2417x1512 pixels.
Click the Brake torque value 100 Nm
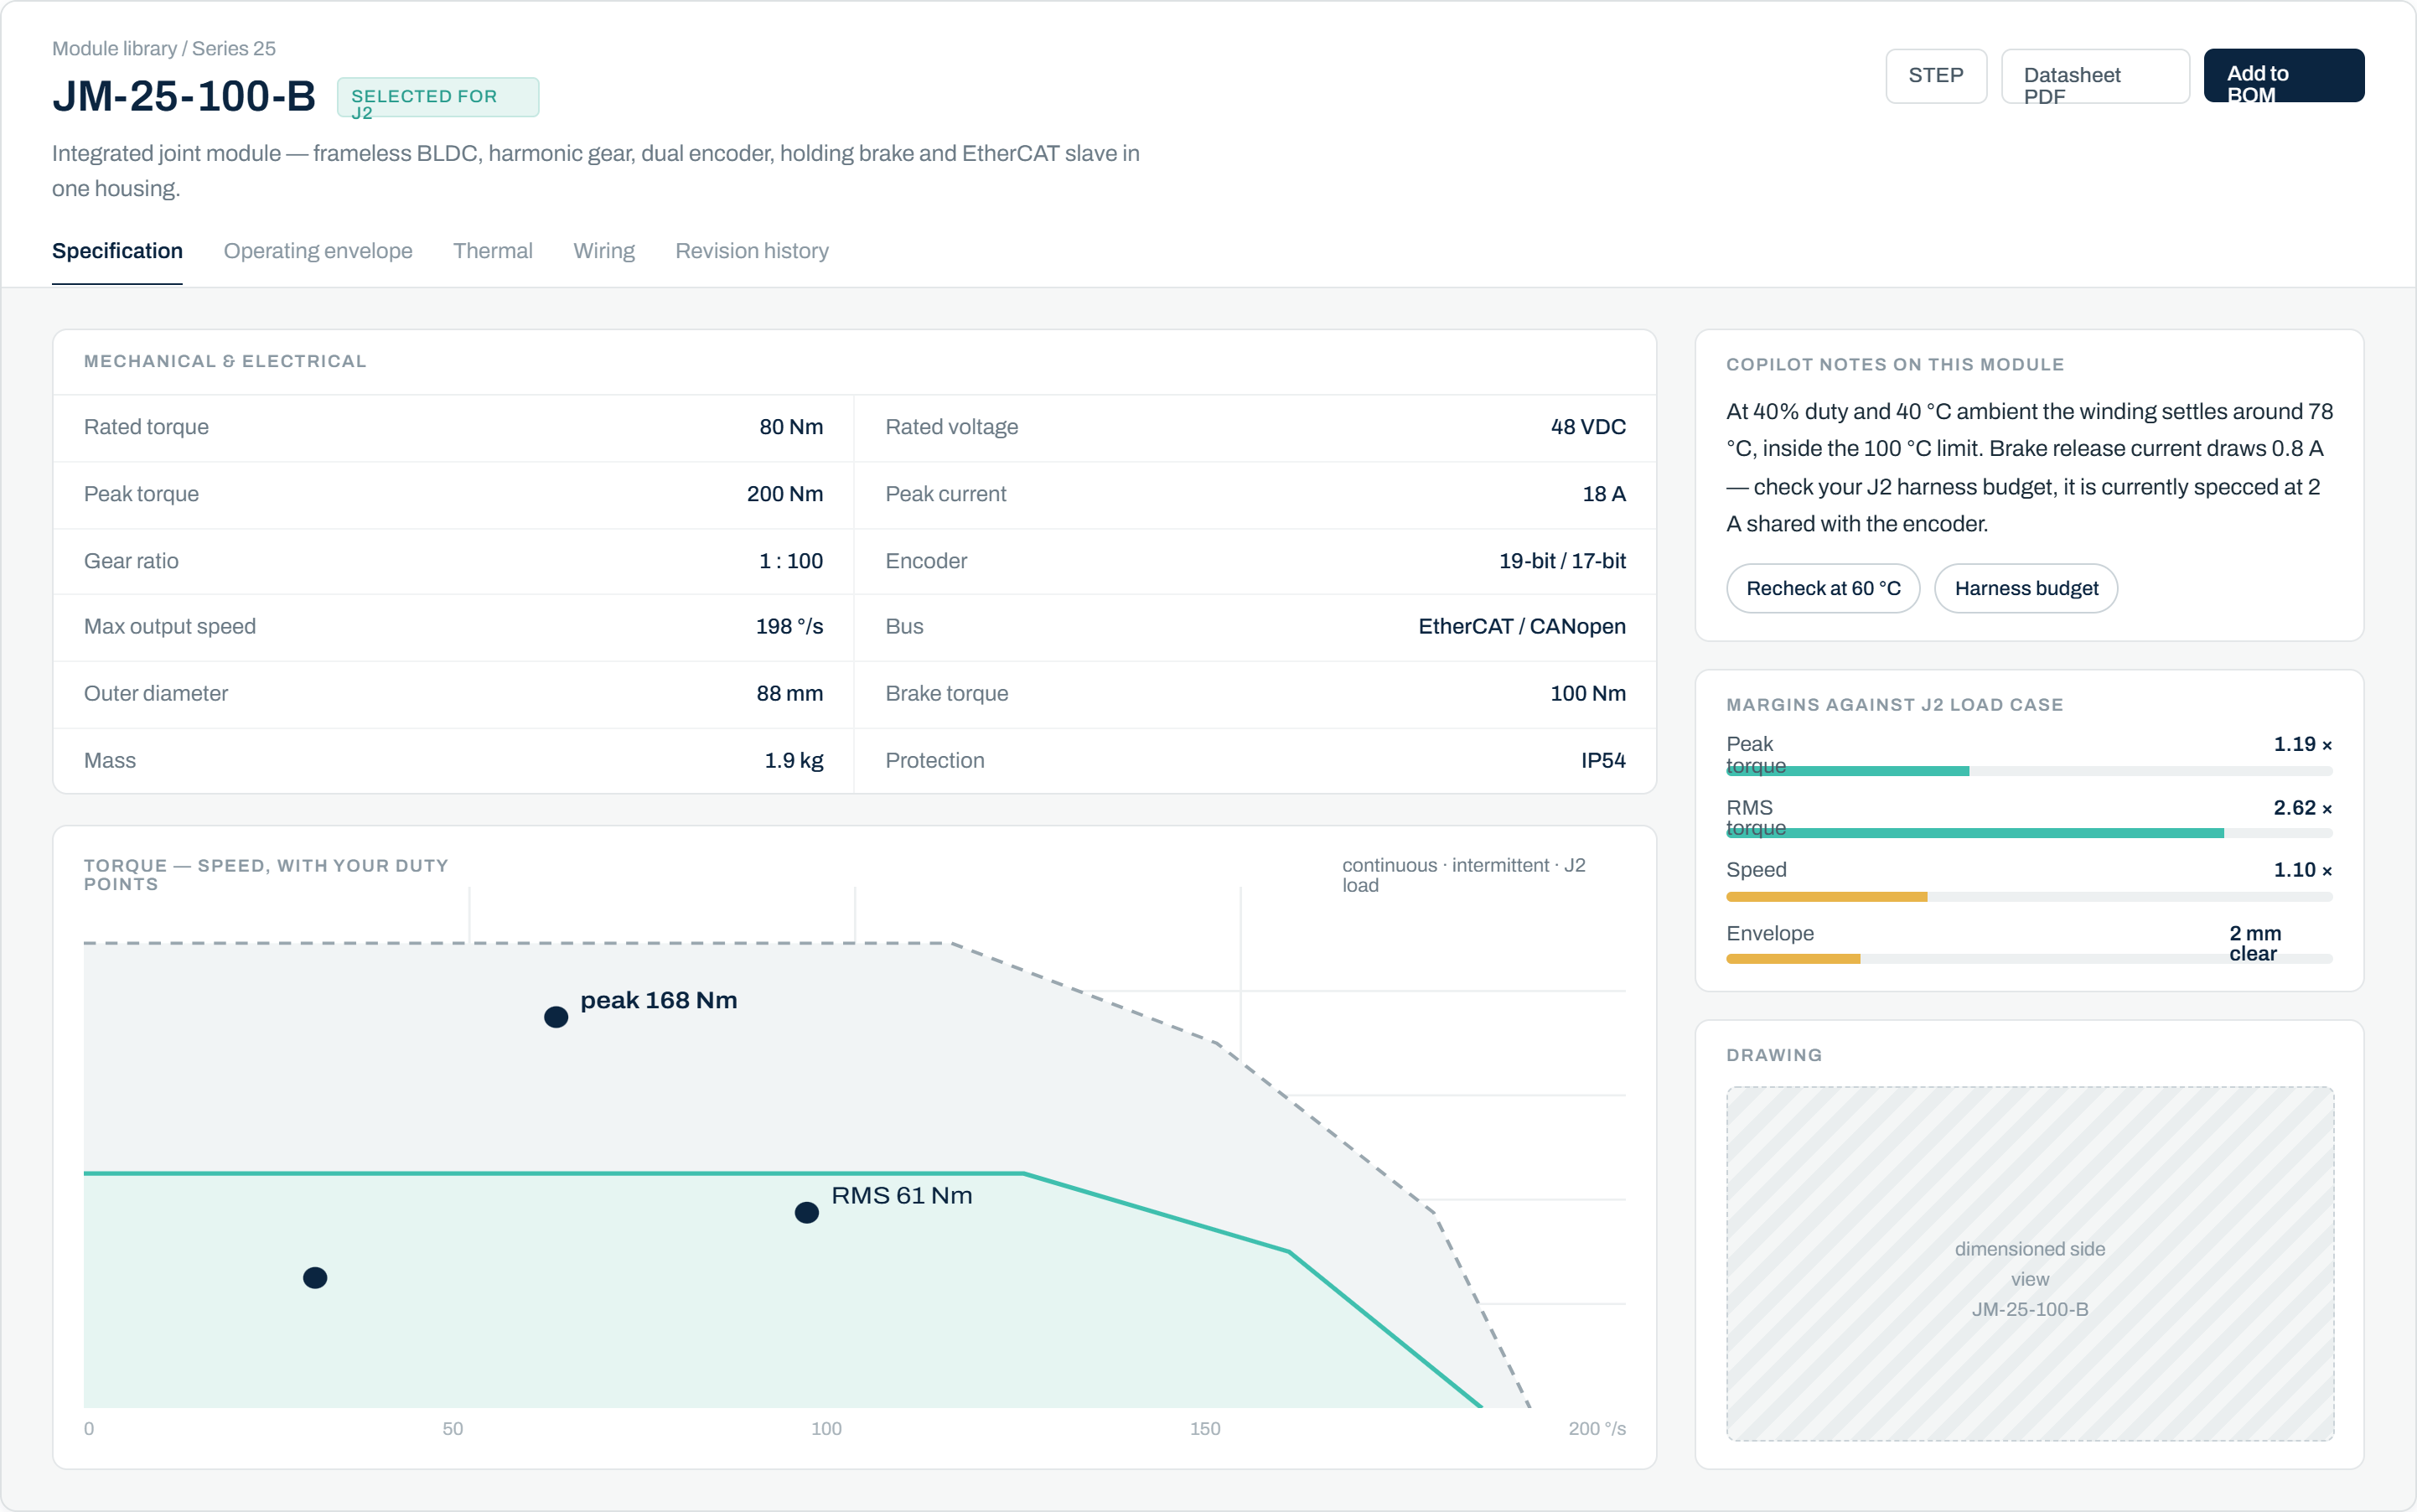coord(1587,693)
